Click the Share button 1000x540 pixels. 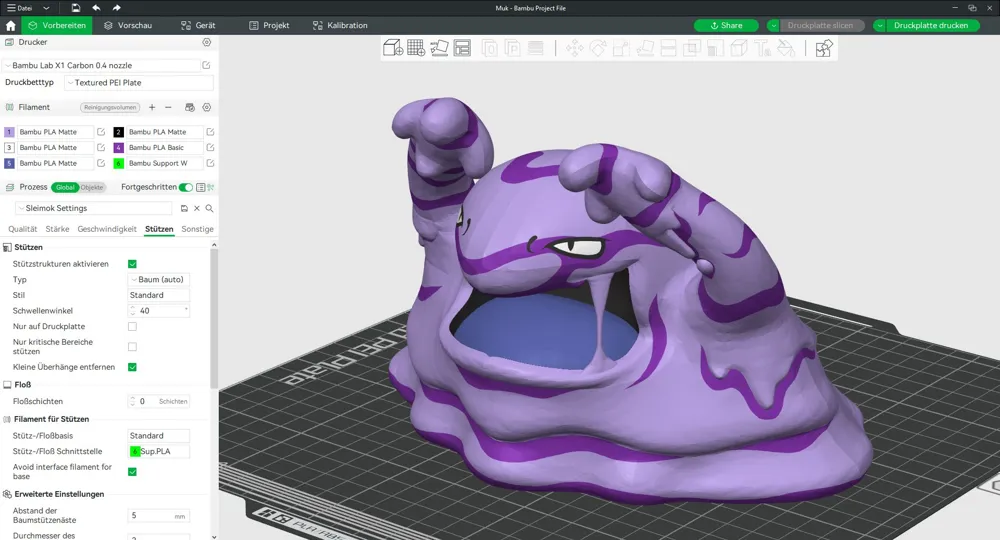tap(726, 26)
